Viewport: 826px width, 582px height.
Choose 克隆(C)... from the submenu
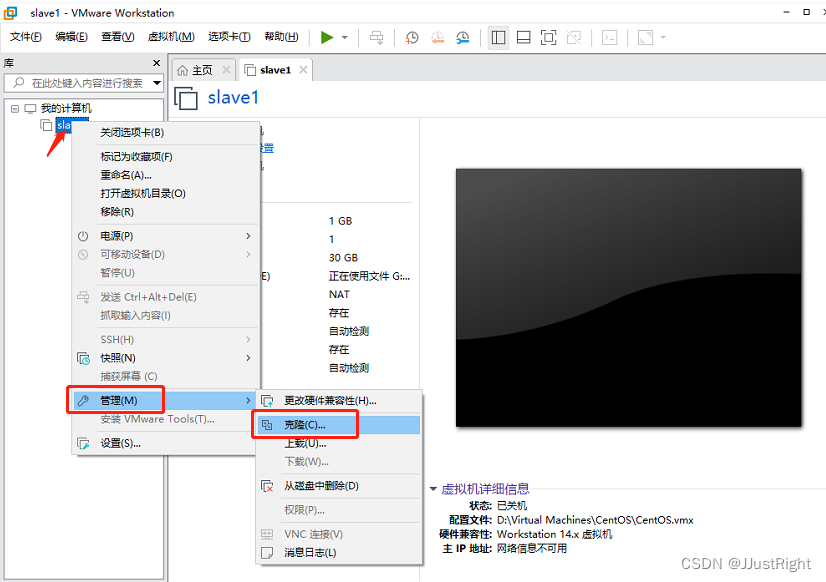[339, 425]
